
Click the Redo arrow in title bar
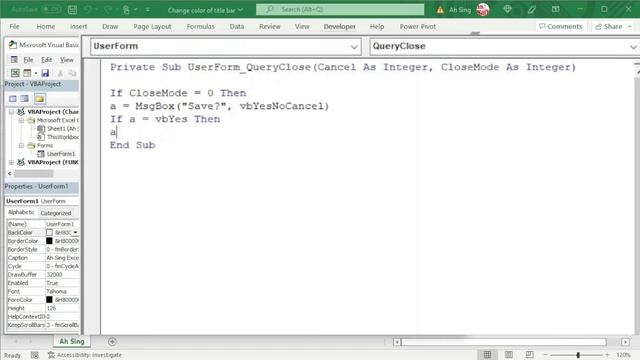pyautogui.click(x=108, y=9)
